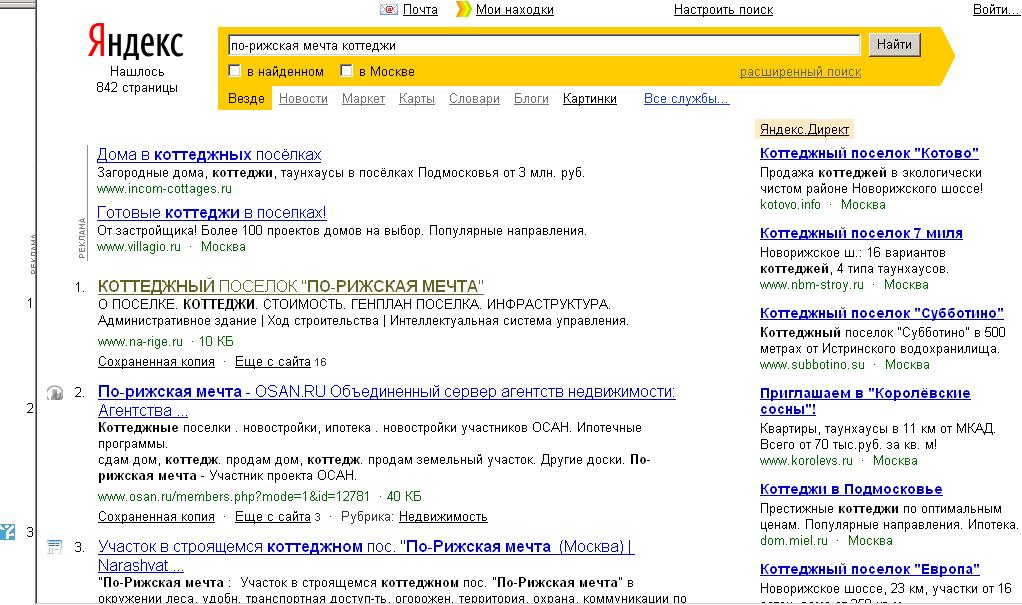Switch to the Новости tab

pos(303,99)
